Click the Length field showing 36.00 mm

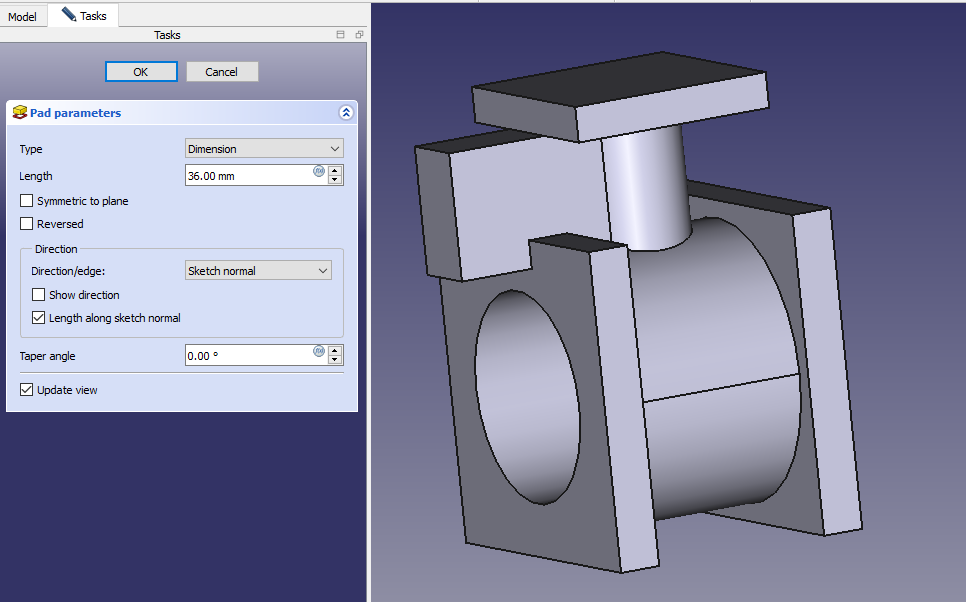(x=248, y=175)
